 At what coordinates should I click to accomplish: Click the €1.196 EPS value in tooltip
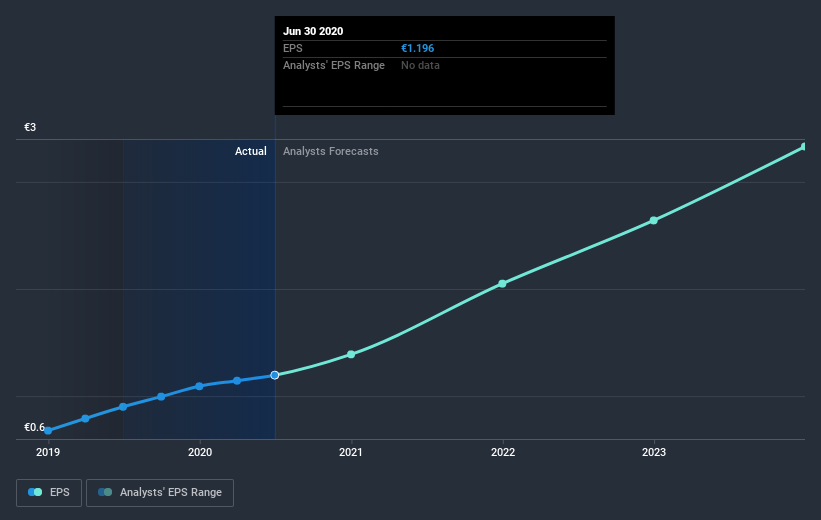417,48
